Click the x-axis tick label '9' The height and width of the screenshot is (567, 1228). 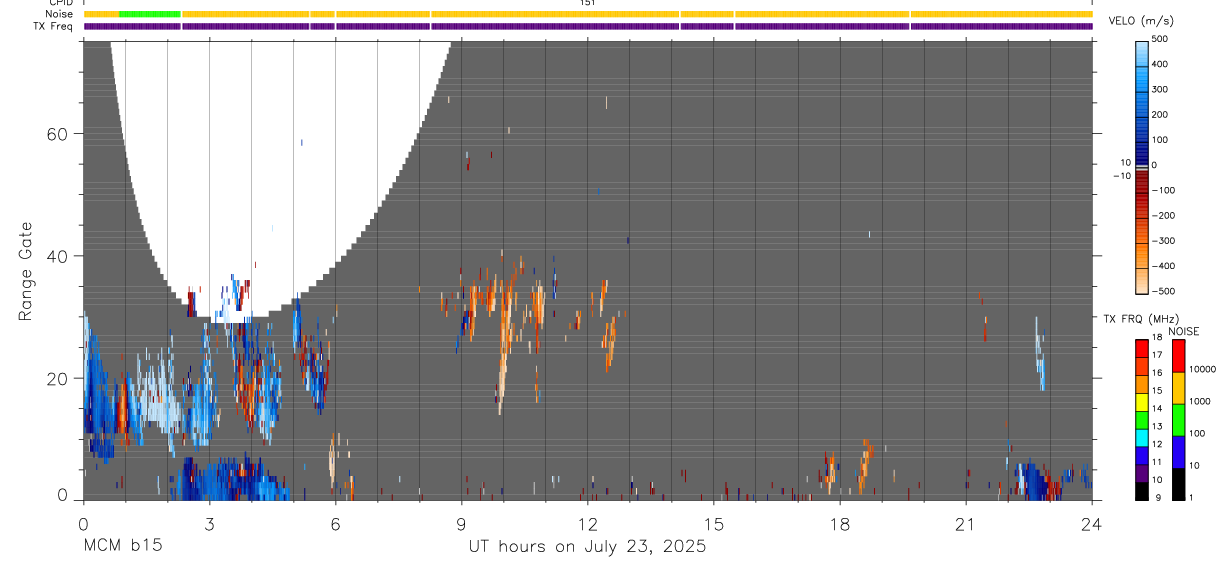[x=461, y=525]
